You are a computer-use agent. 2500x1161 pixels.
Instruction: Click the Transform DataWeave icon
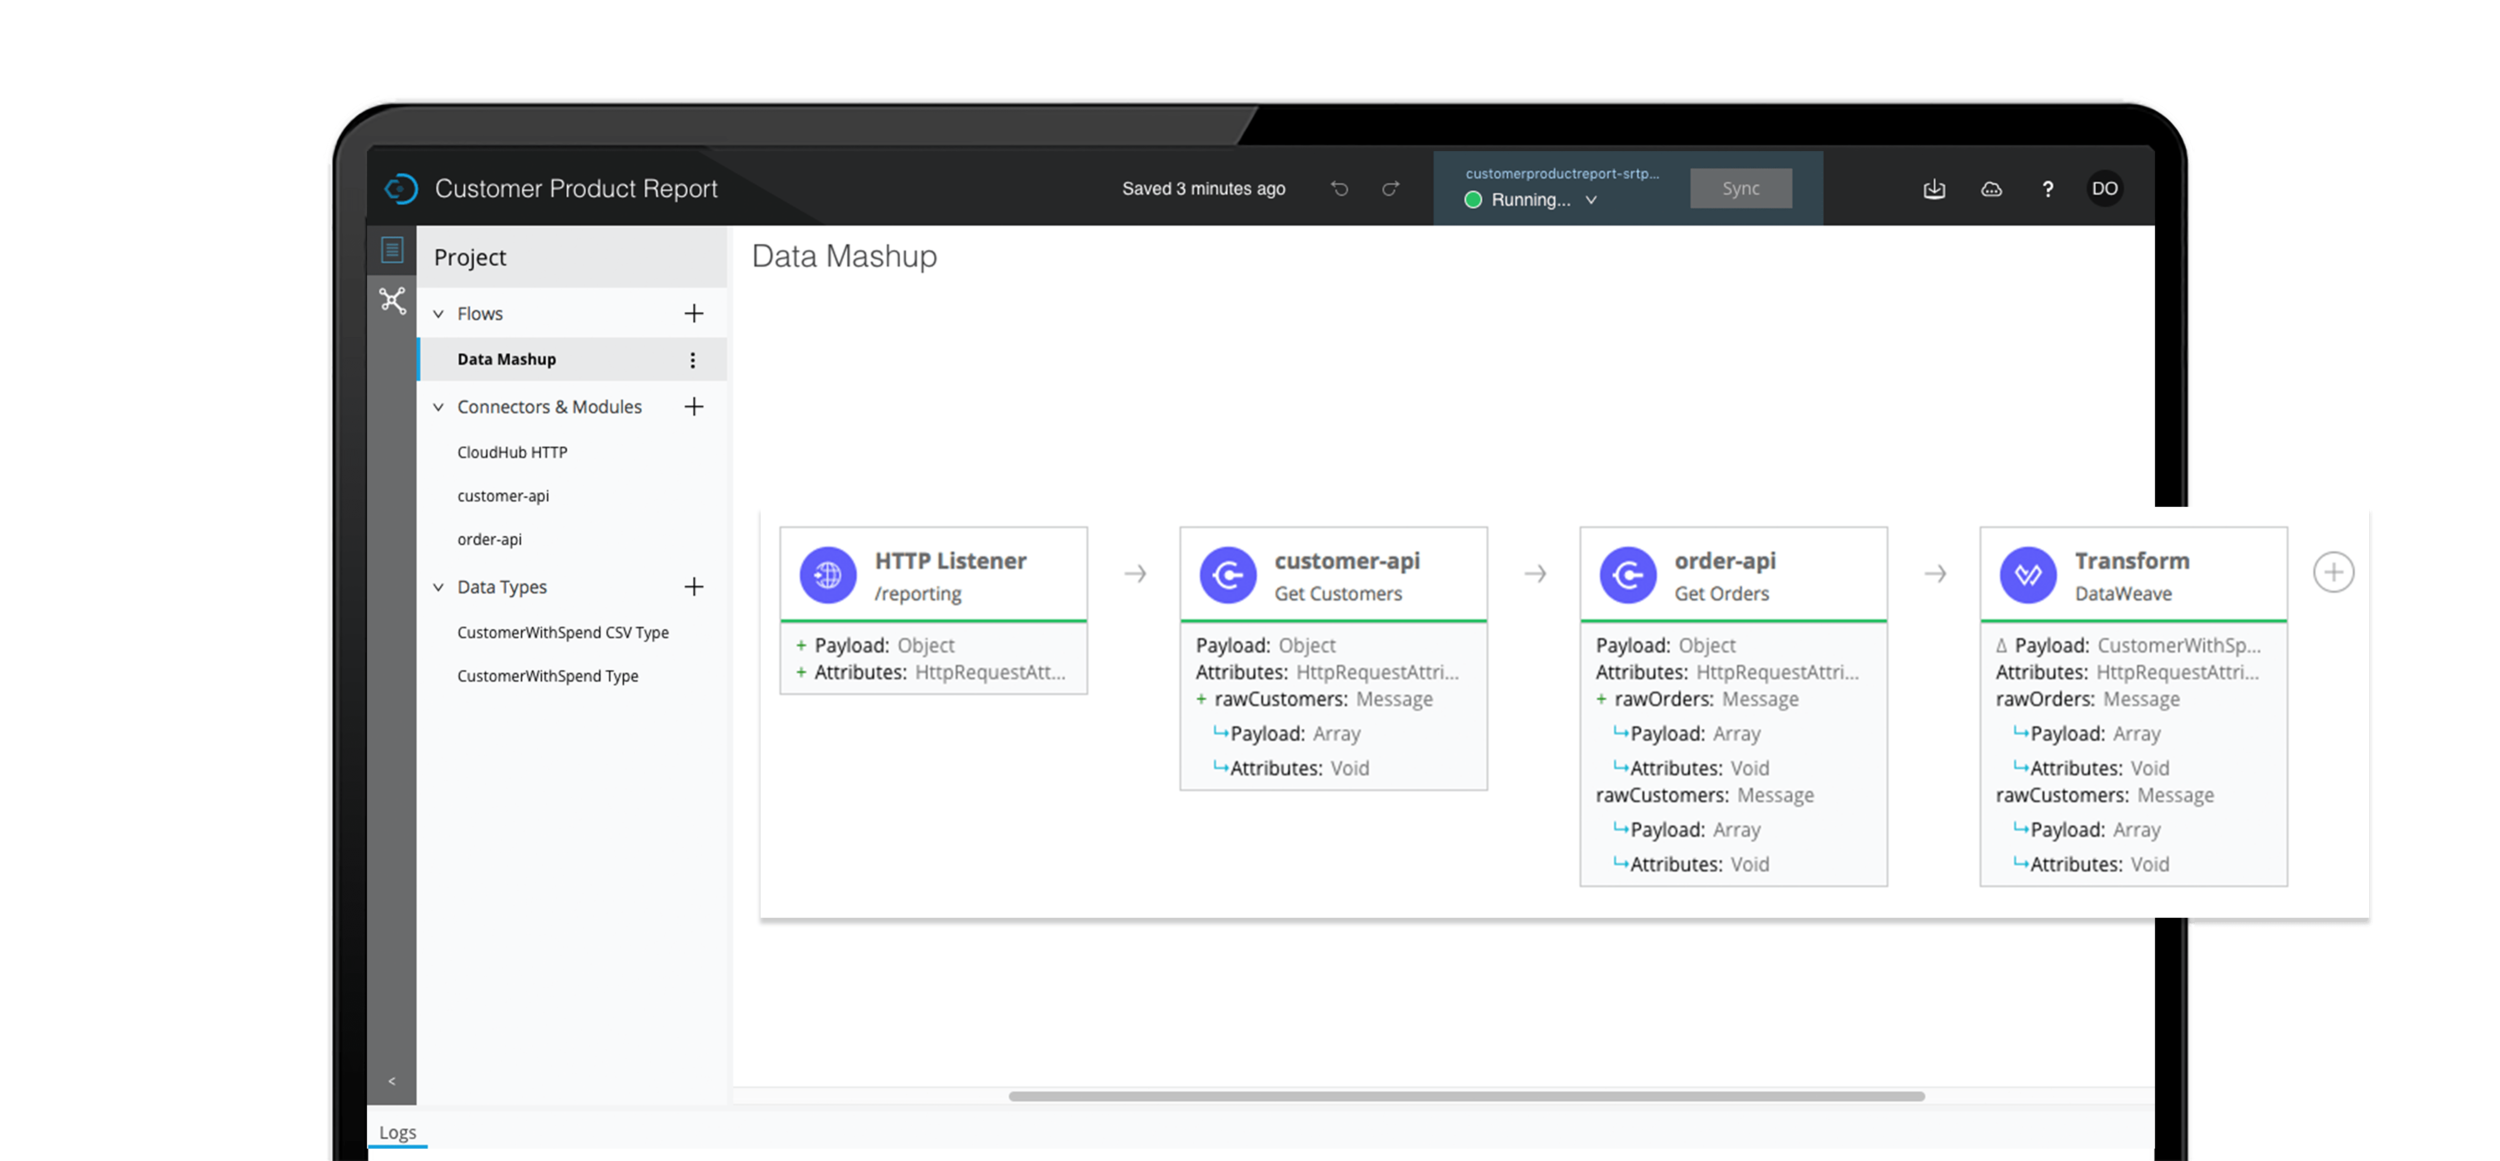(2027, 575)
